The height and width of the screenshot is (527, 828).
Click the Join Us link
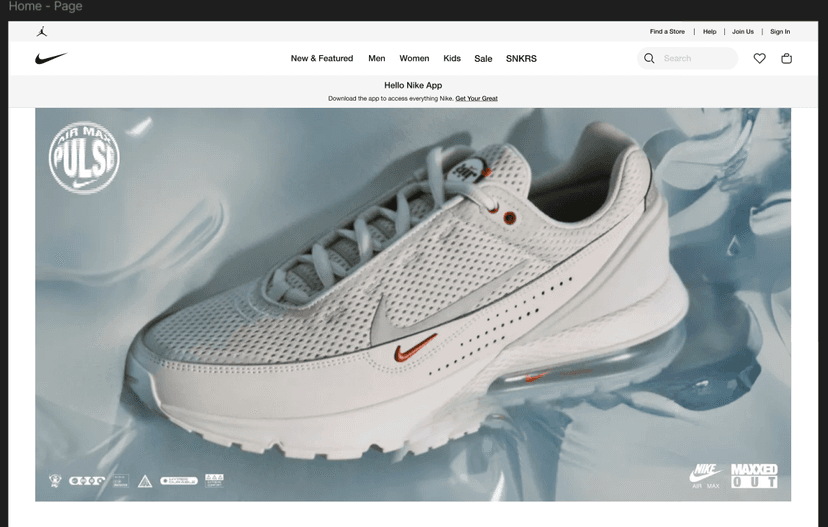coord(742,32)
